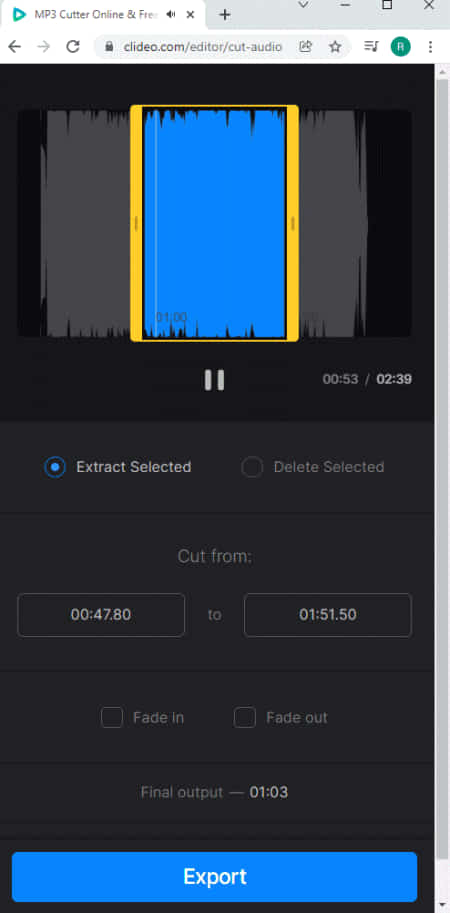The height and width of the screenshot is (913, 450).
Task: Open Chrome three-dot menu
Action: (430, 47)
